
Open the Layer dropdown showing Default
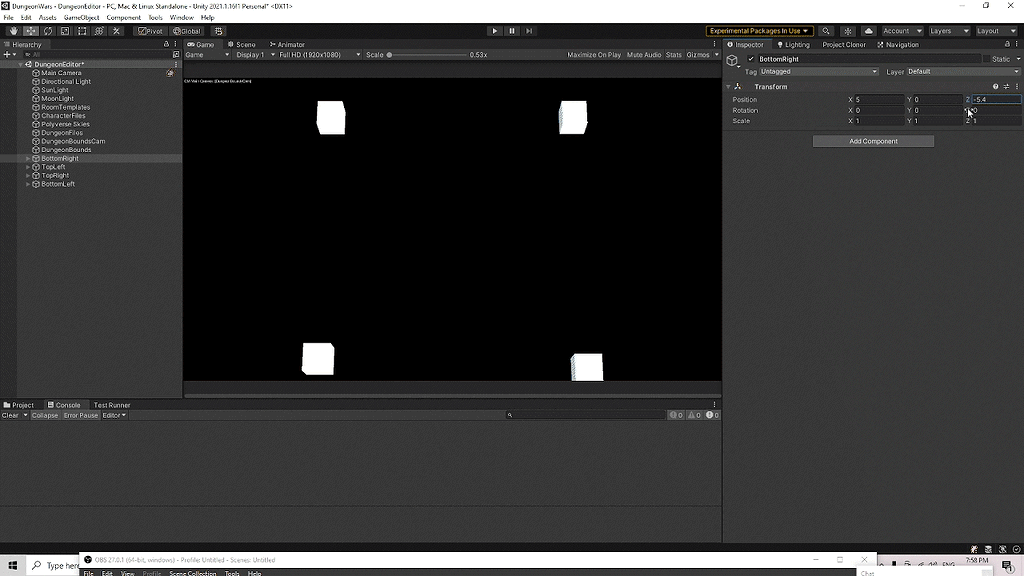pos(963,71)
